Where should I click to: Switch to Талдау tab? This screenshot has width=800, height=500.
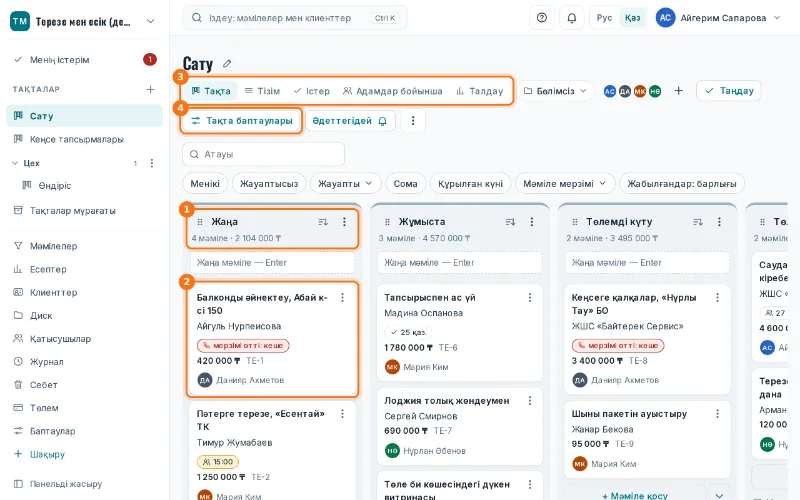point(480,91)
